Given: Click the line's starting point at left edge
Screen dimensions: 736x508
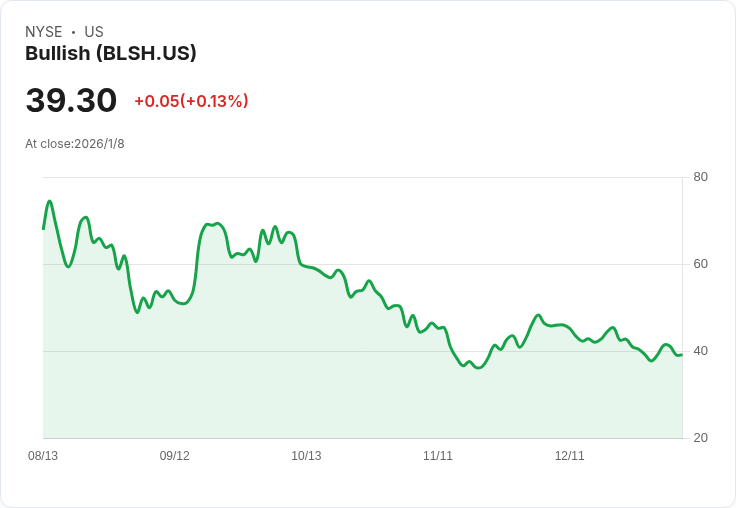Looking at the screenshot, I should coord(43,229).
